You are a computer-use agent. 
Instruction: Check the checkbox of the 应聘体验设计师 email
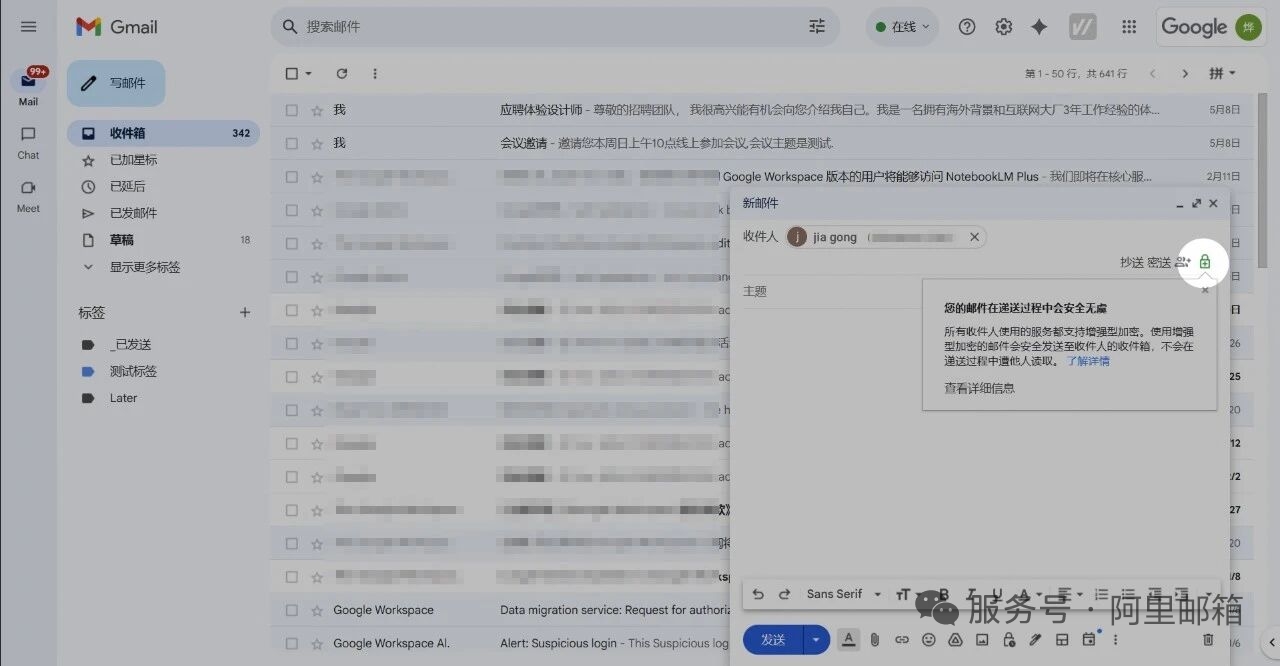click(293, 109)
